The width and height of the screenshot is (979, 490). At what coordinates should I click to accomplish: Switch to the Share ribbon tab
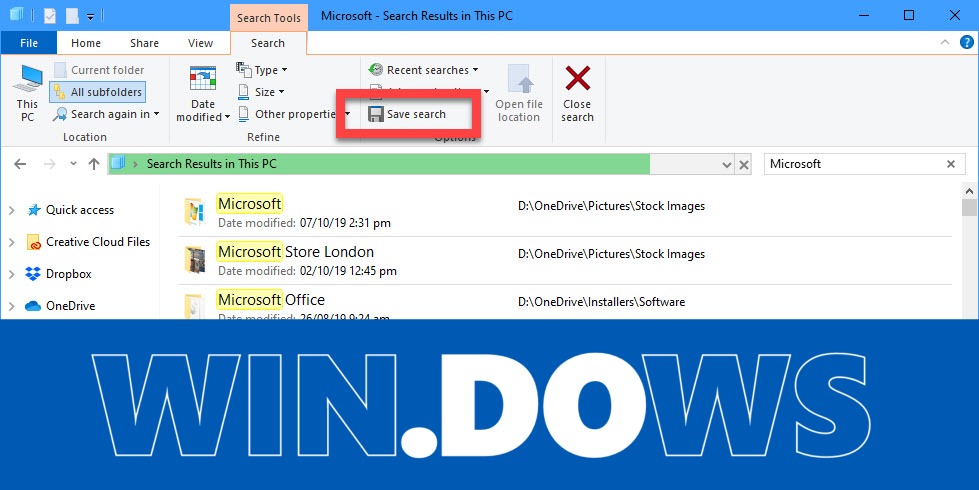pyautogui.click(x=144, y=43)
